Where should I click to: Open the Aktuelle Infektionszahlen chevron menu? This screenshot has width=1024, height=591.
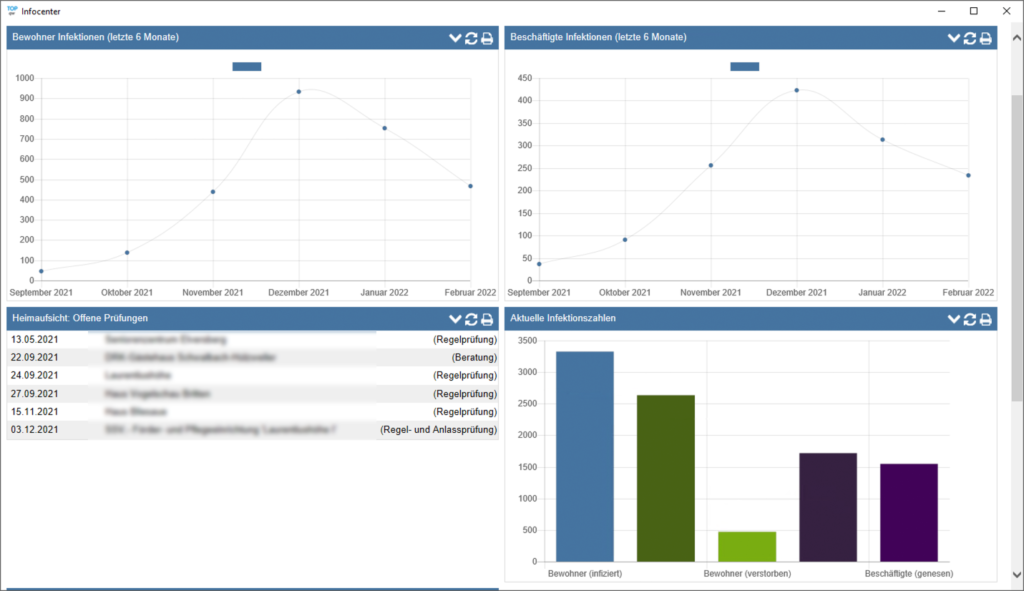[953, 319]
